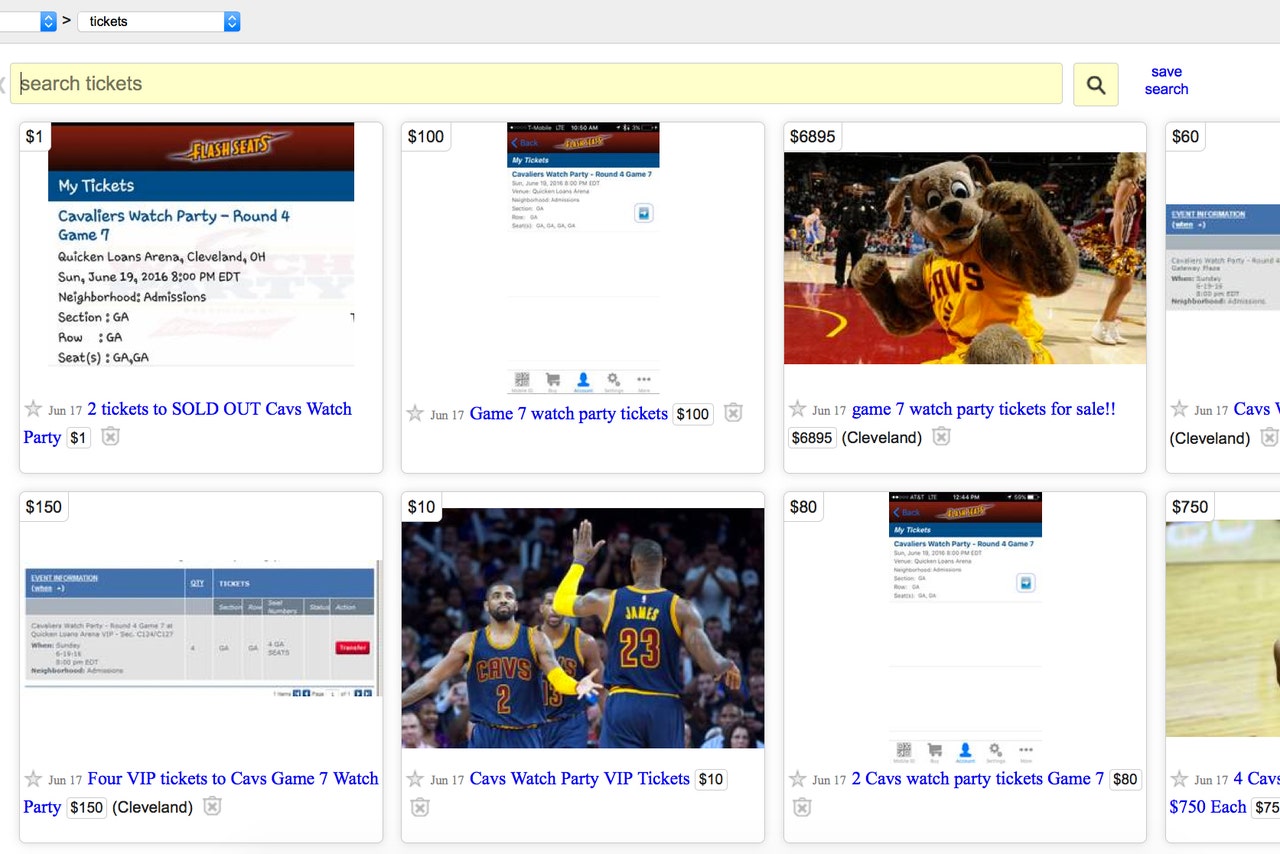
Task: Open 'Four VIP tickets to Cavs Game 7 Watch Party'
Action: coord(200,793)
